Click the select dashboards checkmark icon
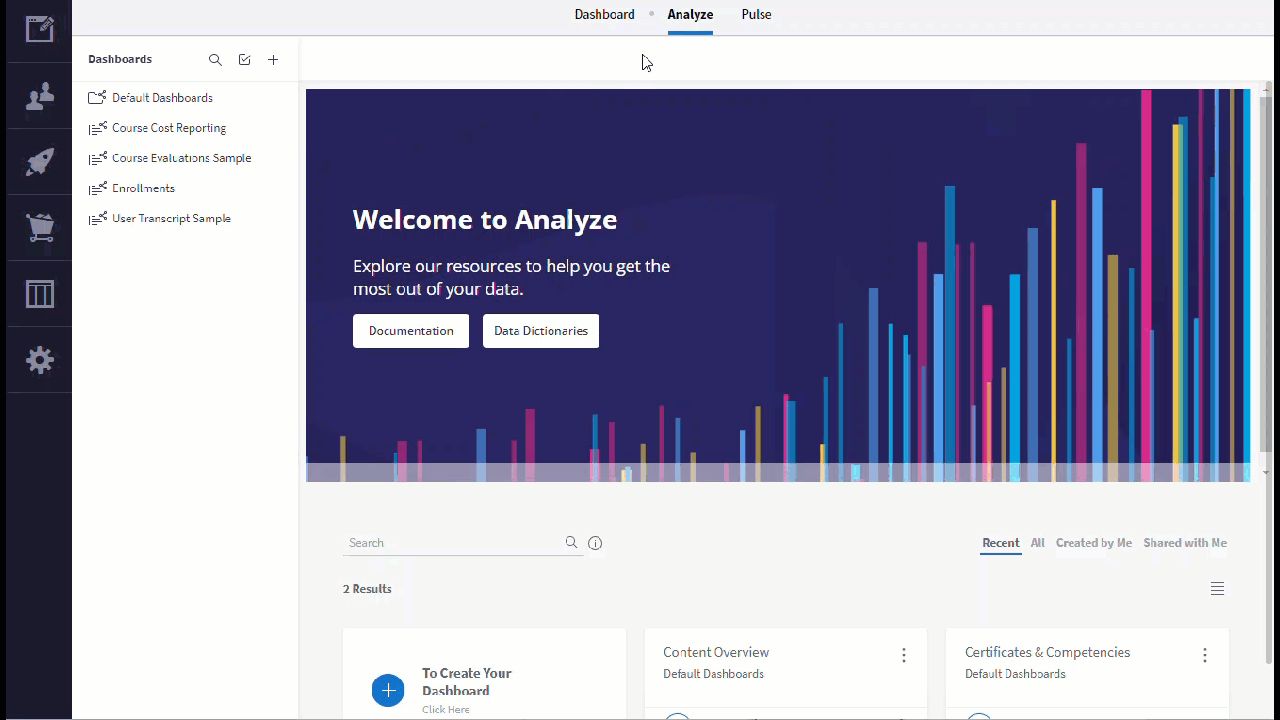1280x720 pixels. pyautogui.click(x=244, y=60)
